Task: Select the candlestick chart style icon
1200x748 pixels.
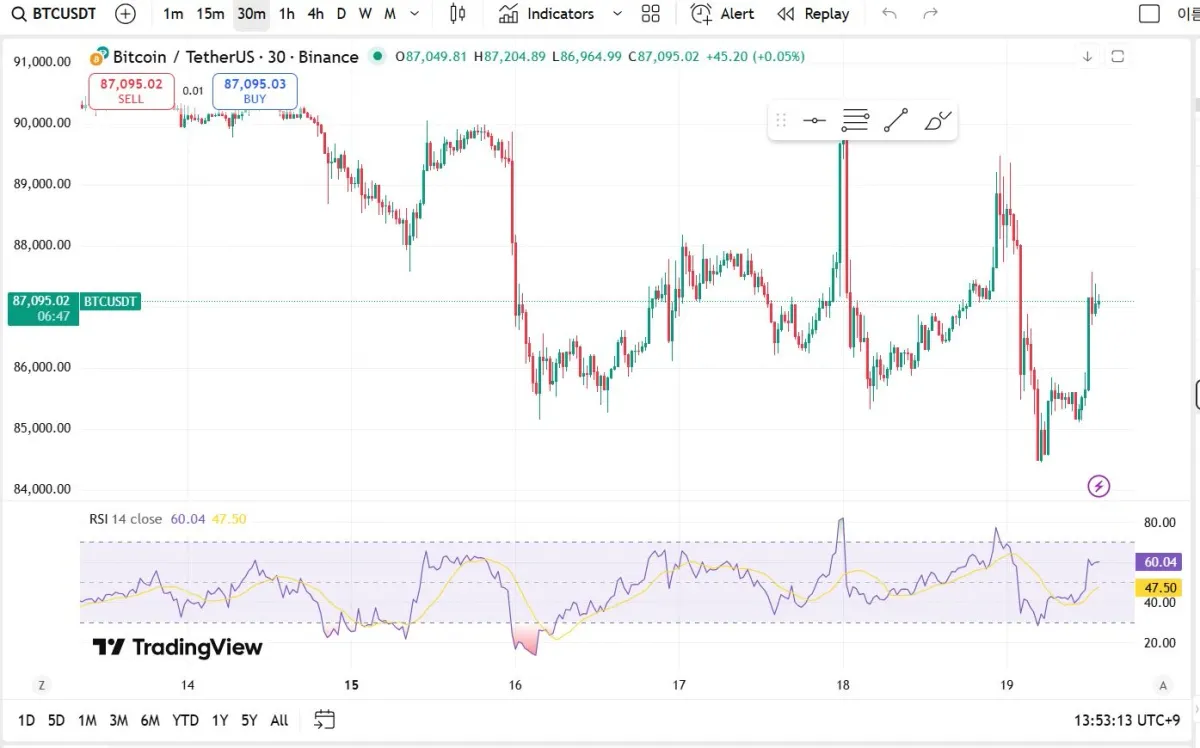Action: point(458,14)
